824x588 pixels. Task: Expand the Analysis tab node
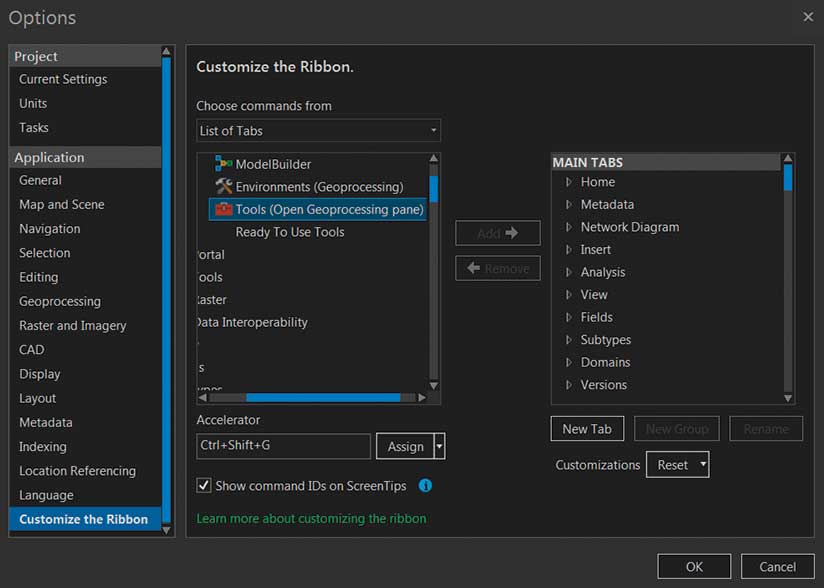pyautogui.click(x=568, y=272)
